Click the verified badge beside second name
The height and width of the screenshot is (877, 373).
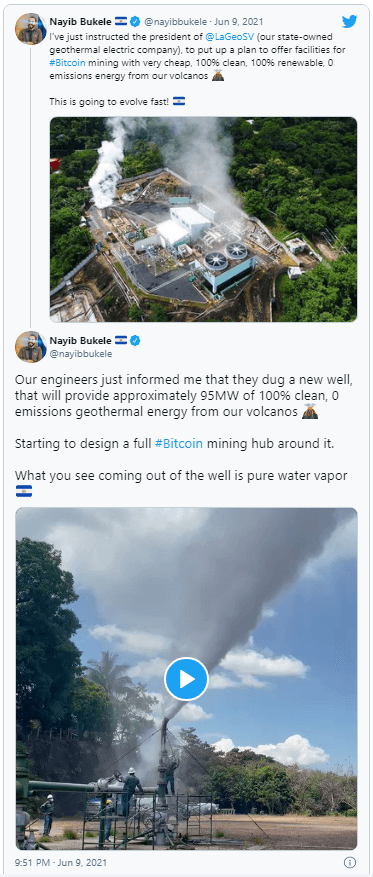coord(135,341)
